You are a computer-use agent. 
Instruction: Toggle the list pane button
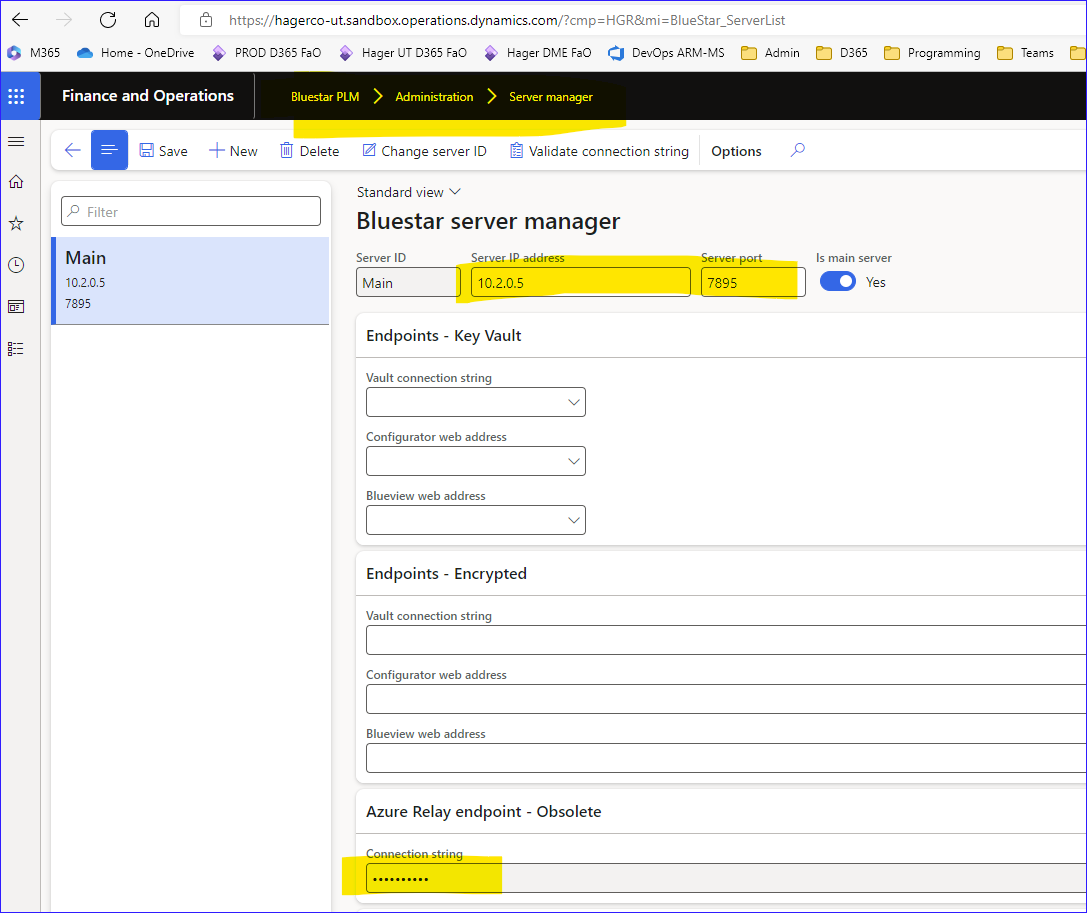pos(110,150)
